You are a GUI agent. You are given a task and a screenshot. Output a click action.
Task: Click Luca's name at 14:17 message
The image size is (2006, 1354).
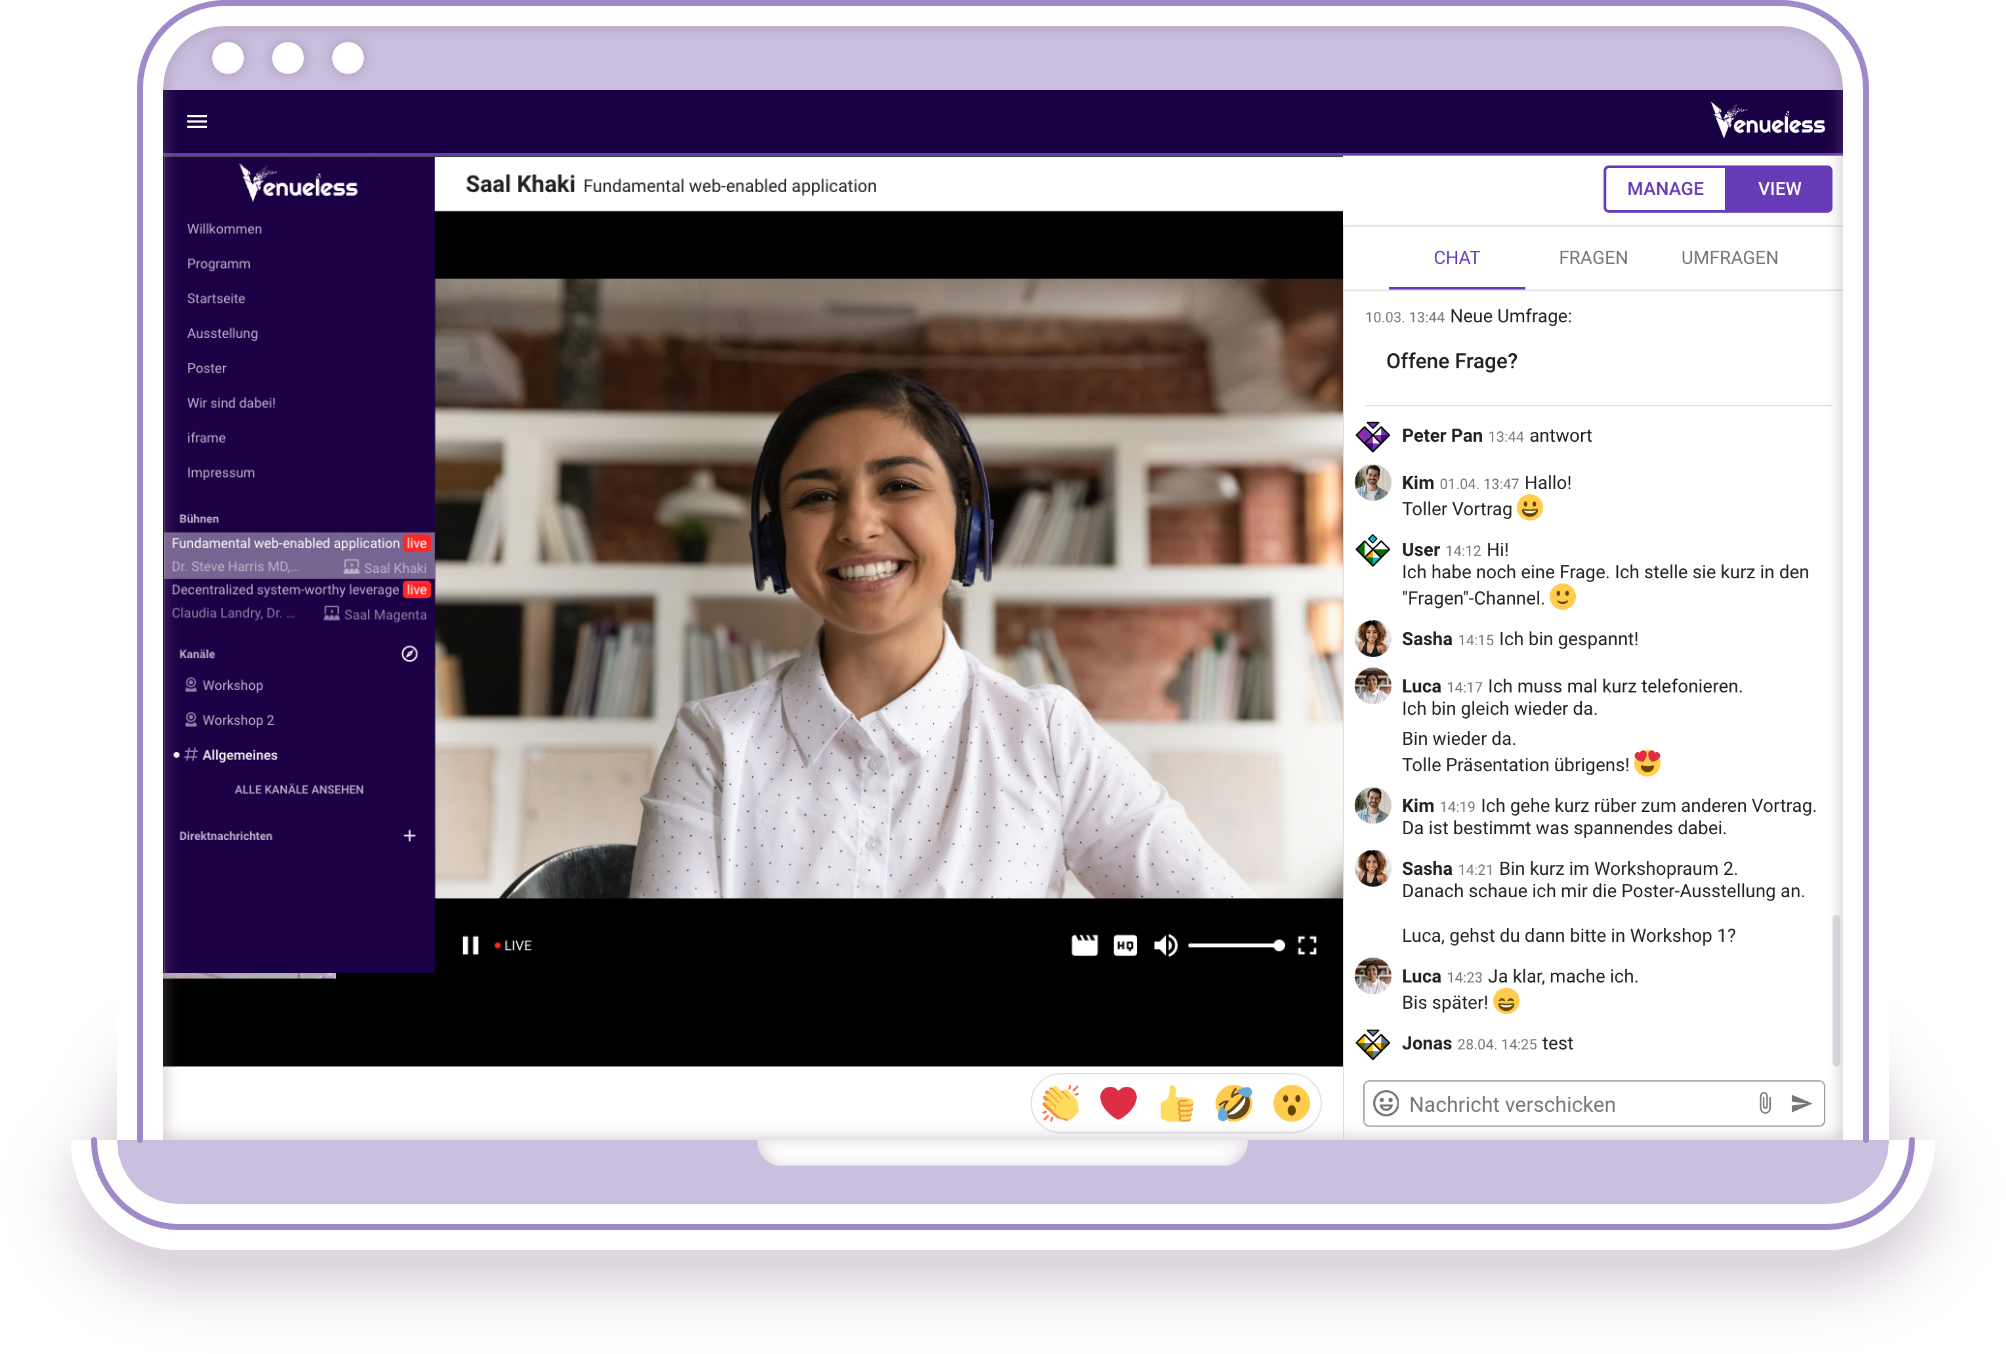pyautogui.click(x=1421, y=687)
